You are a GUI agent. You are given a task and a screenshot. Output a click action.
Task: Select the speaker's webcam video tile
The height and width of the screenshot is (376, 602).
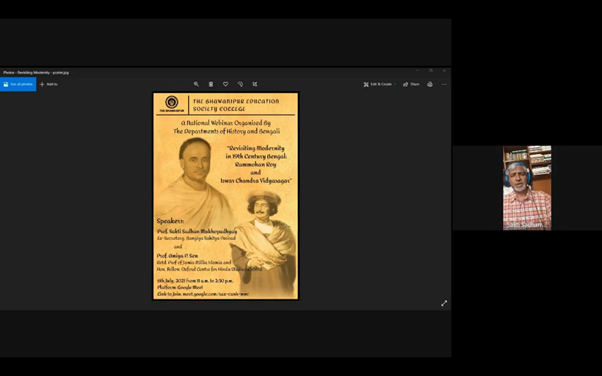527,188
